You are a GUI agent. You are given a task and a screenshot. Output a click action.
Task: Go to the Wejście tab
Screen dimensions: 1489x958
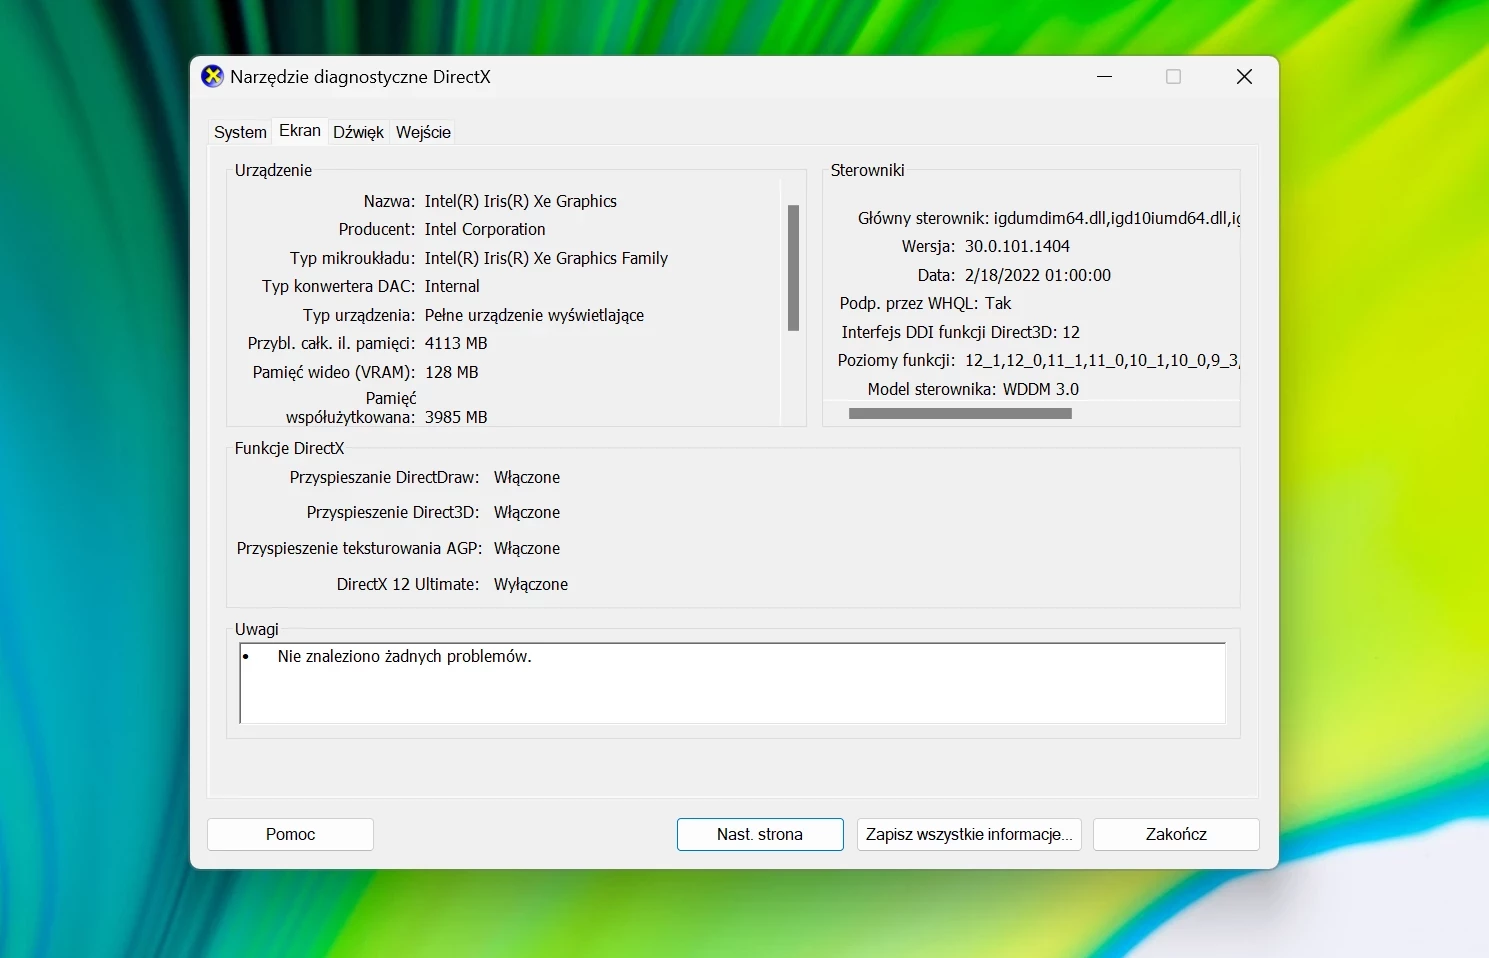(x=423, y=132)
